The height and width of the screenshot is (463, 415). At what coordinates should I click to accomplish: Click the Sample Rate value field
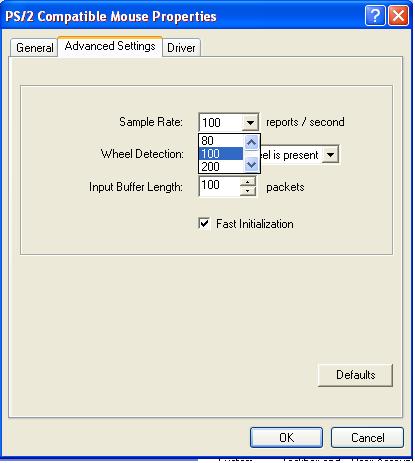221,123
